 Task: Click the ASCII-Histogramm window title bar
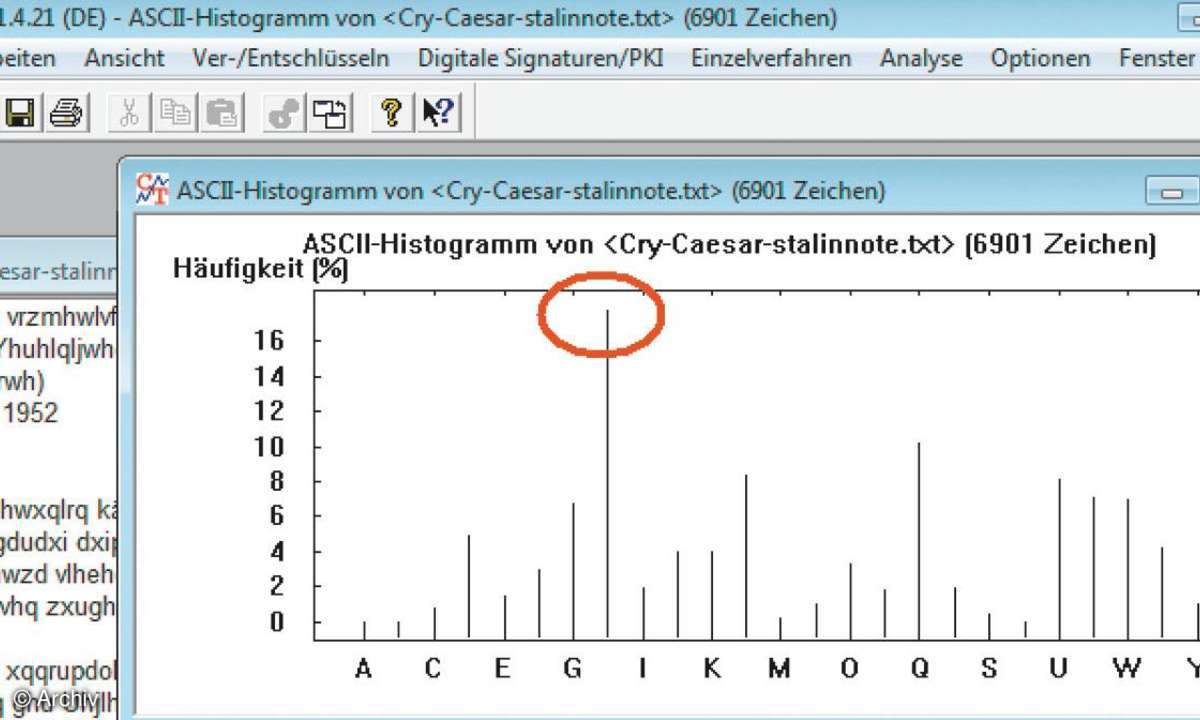(x=660, y=190)
